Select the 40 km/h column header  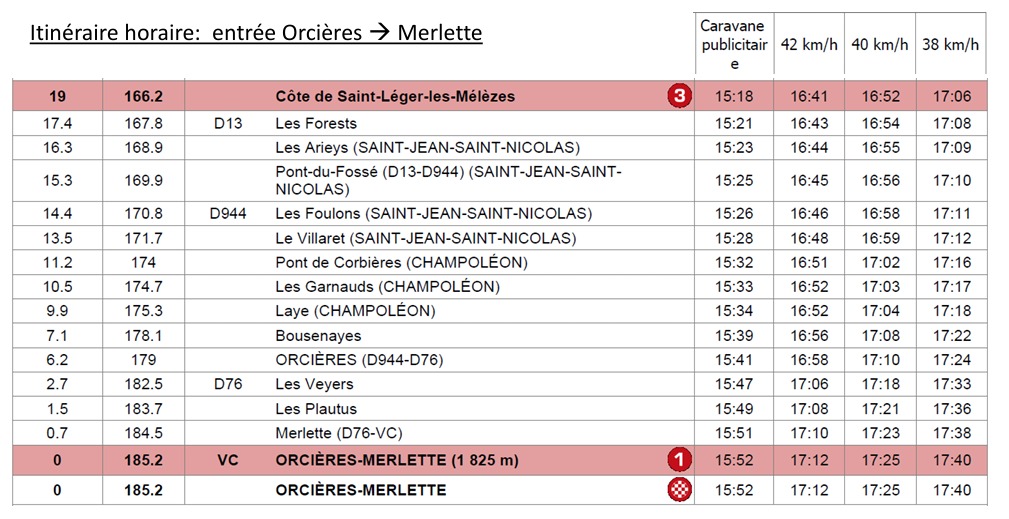pyautogui.click(x=880, y=44)
